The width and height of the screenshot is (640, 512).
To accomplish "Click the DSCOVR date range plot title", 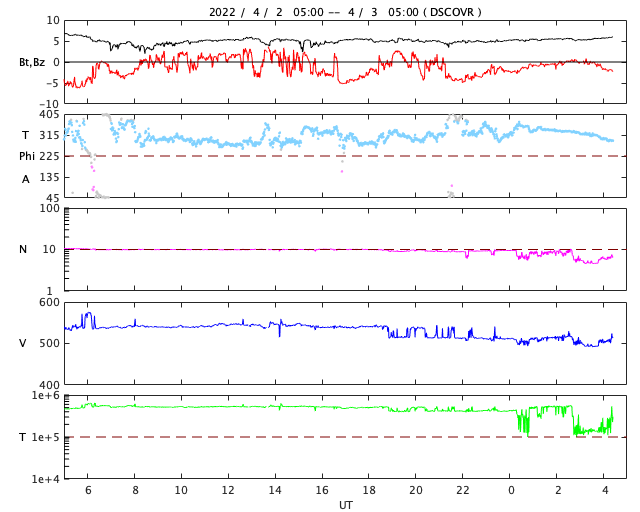I will [345, 12].
